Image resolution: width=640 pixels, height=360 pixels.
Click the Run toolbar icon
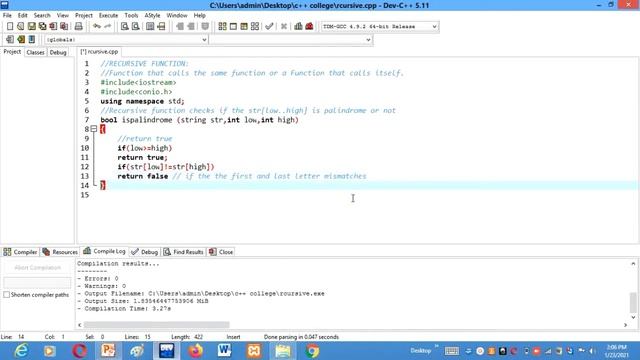[x=233, y=26]
